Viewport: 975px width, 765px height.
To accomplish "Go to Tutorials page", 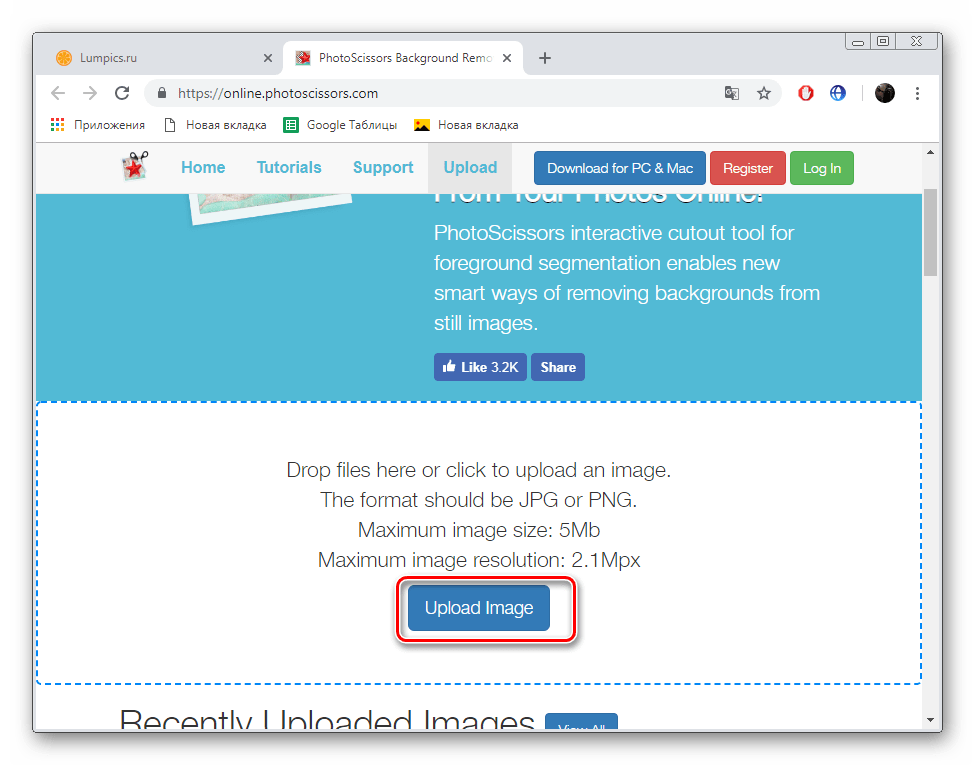I will (289, 167).
